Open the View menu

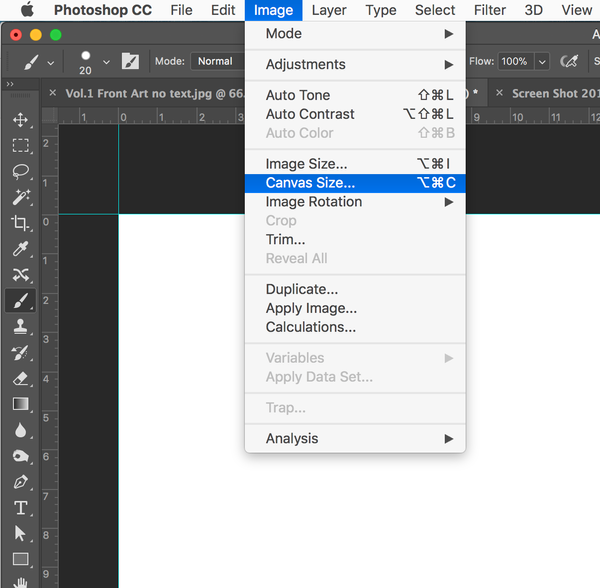[577, 10]
